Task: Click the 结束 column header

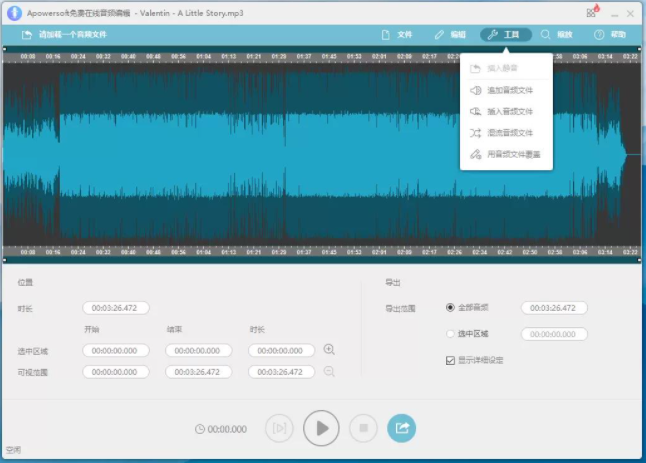Action: (174, 329)
